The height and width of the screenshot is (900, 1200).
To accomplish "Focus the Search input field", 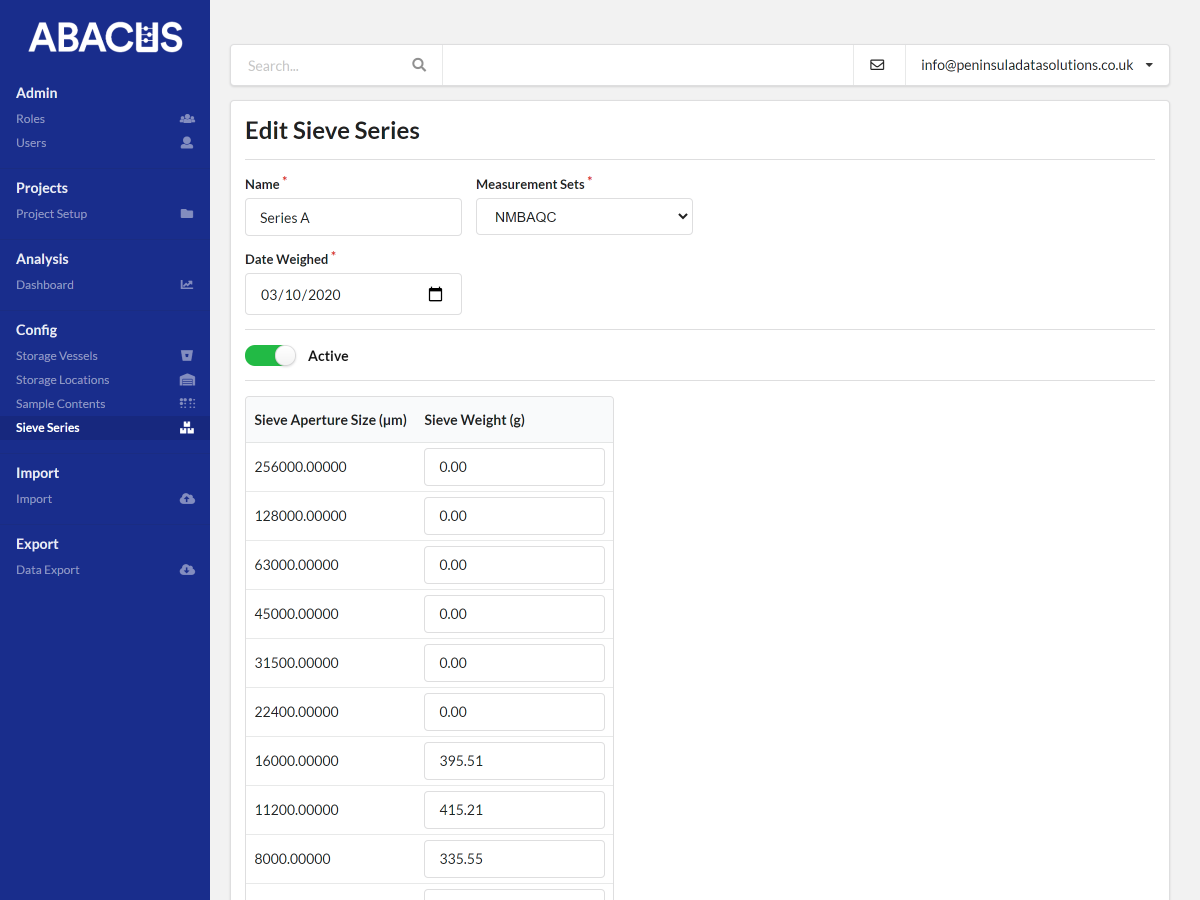I will (x=336, y=65).
